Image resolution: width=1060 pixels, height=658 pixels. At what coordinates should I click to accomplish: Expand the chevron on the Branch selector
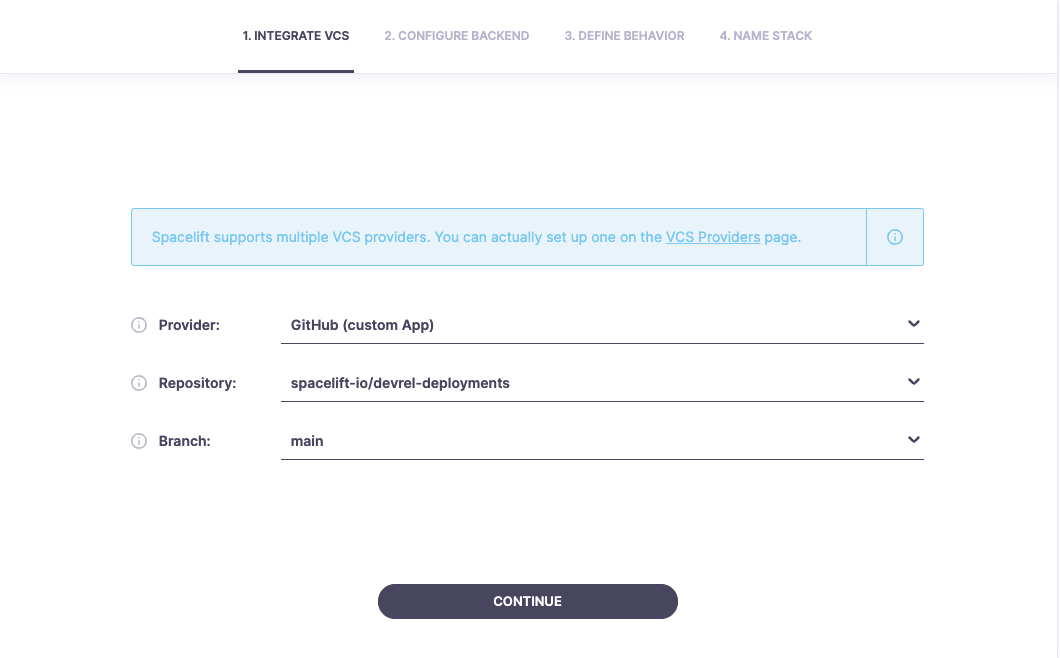click(x=913, y=439)
